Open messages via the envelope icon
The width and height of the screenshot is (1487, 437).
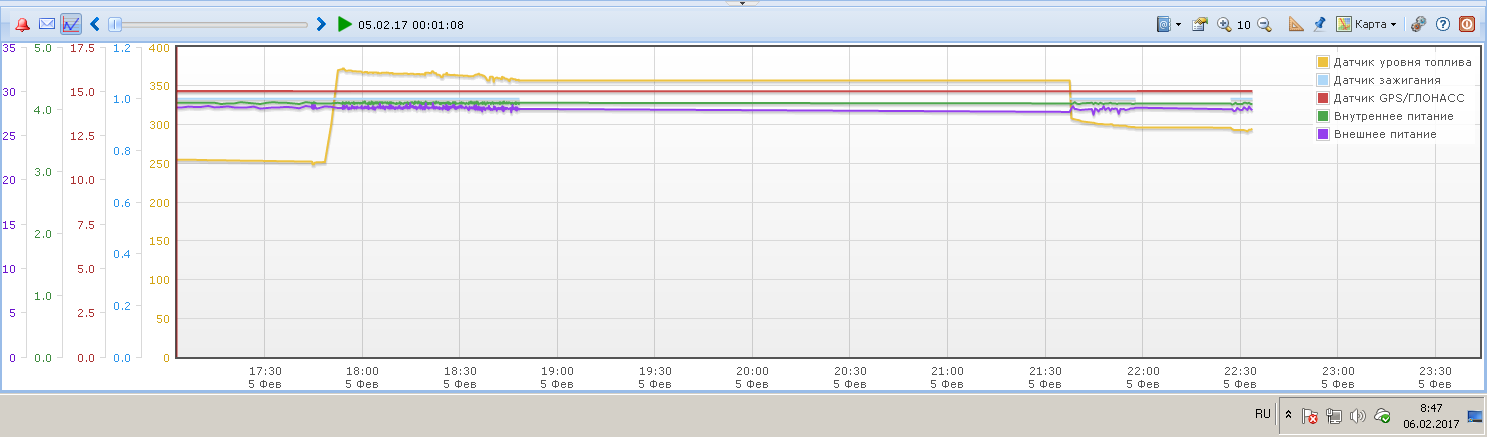46,24
